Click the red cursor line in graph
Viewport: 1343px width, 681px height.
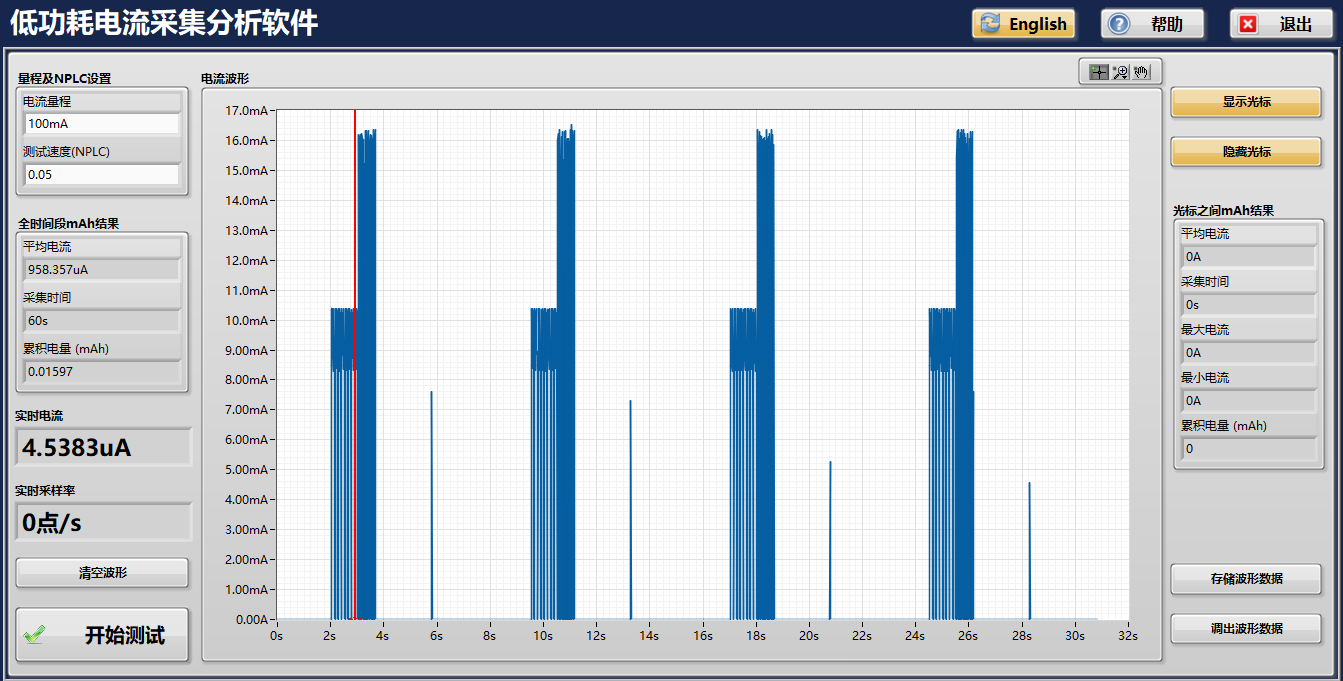[355, 250]
